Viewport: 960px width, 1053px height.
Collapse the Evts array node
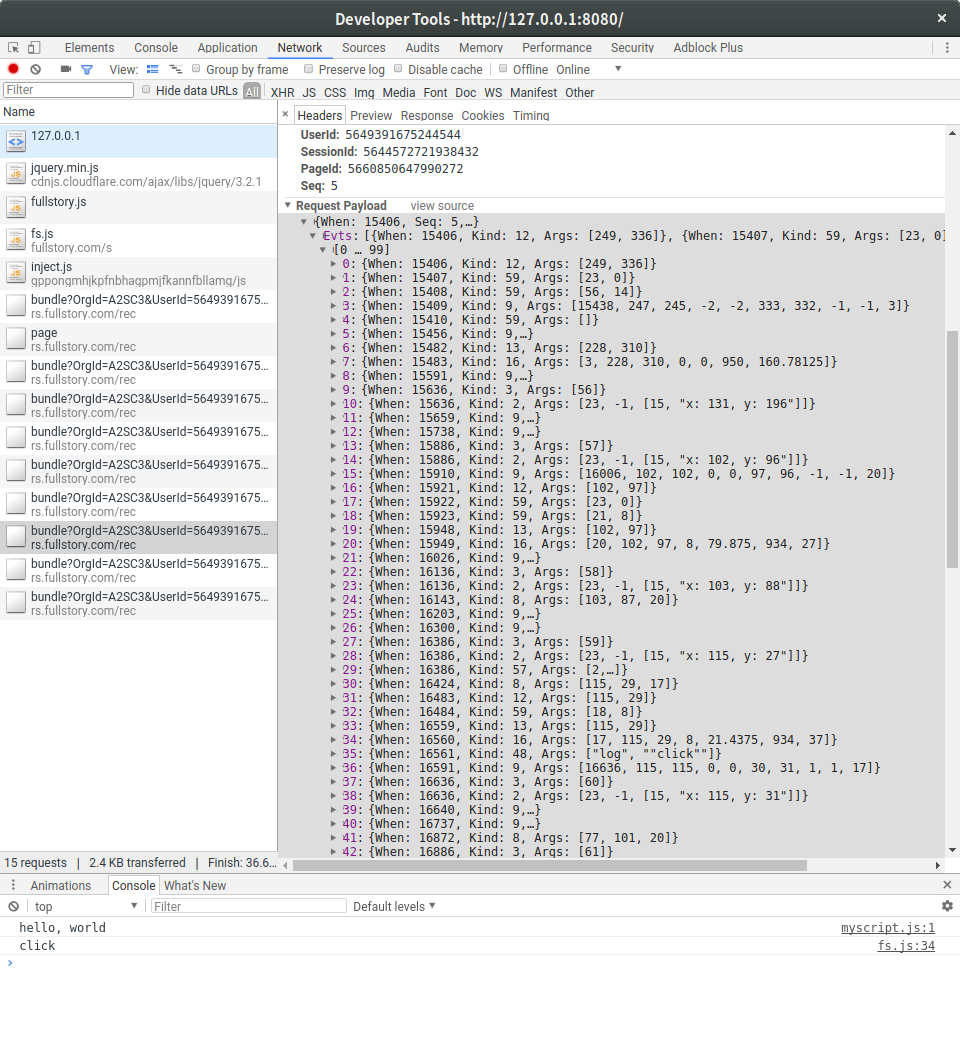[313, 236]
